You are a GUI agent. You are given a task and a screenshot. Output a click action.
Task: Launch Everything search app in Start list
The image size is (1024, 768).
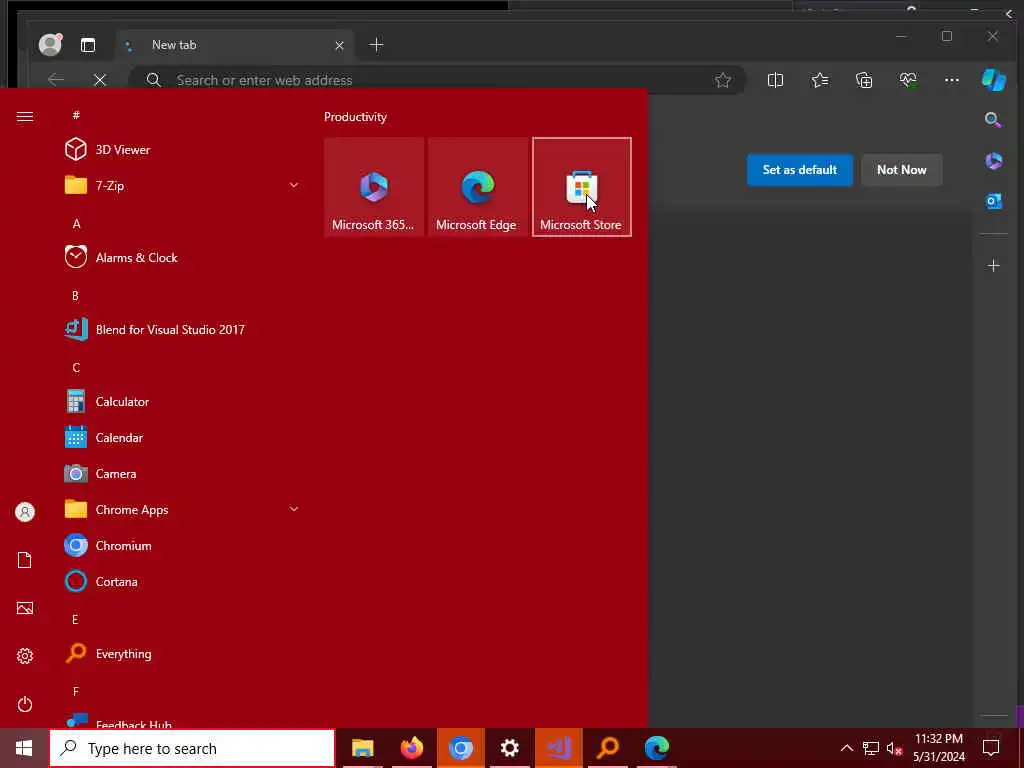click(183, 654)
